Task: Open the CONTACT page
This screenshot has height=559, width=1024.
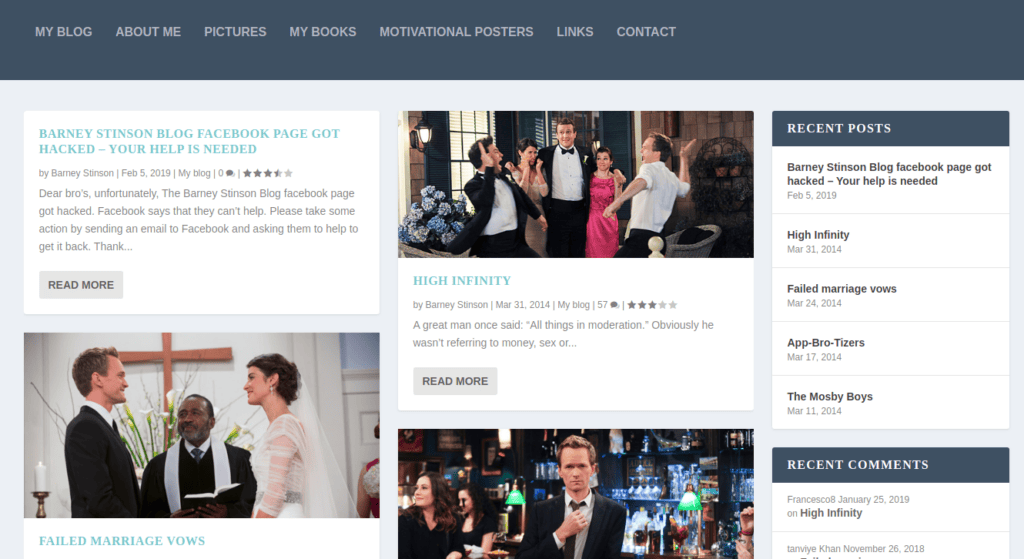Action: (646, 32)
